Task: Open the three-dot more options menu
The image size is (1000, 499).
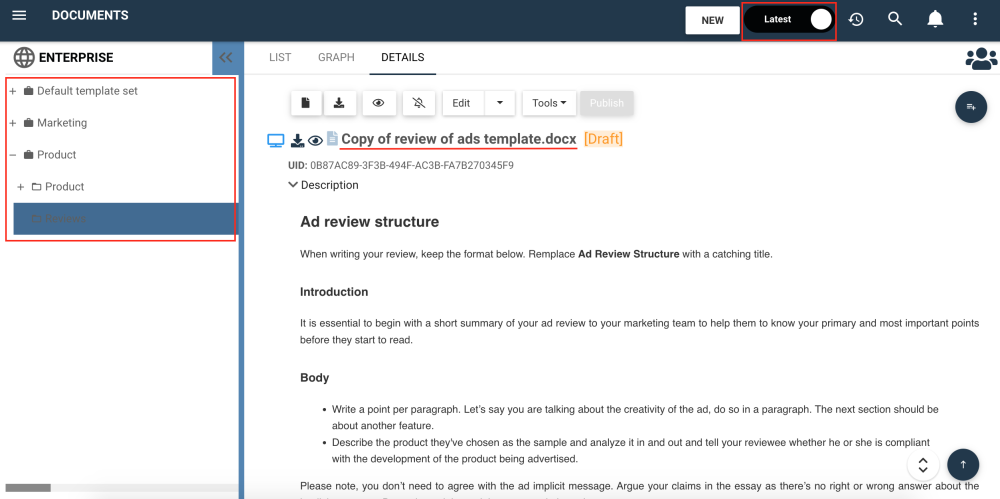Action: click(x=974, y=19)
